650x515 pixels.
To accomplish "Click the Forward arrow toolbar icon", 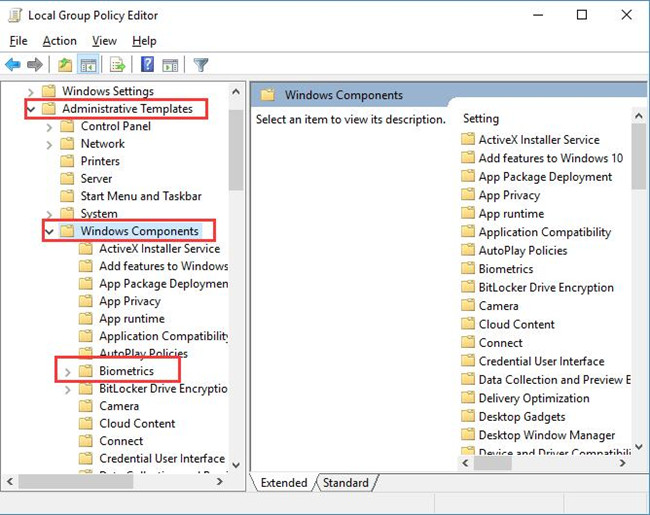I will point(35,65).
